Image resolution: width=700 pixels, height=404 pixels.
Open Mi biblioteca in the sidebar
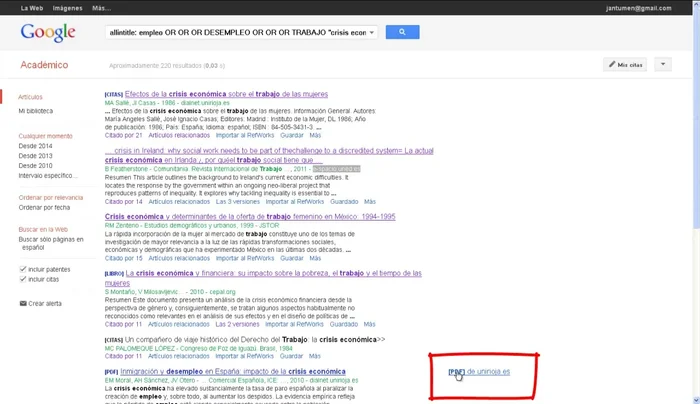(x=36, y=111)
